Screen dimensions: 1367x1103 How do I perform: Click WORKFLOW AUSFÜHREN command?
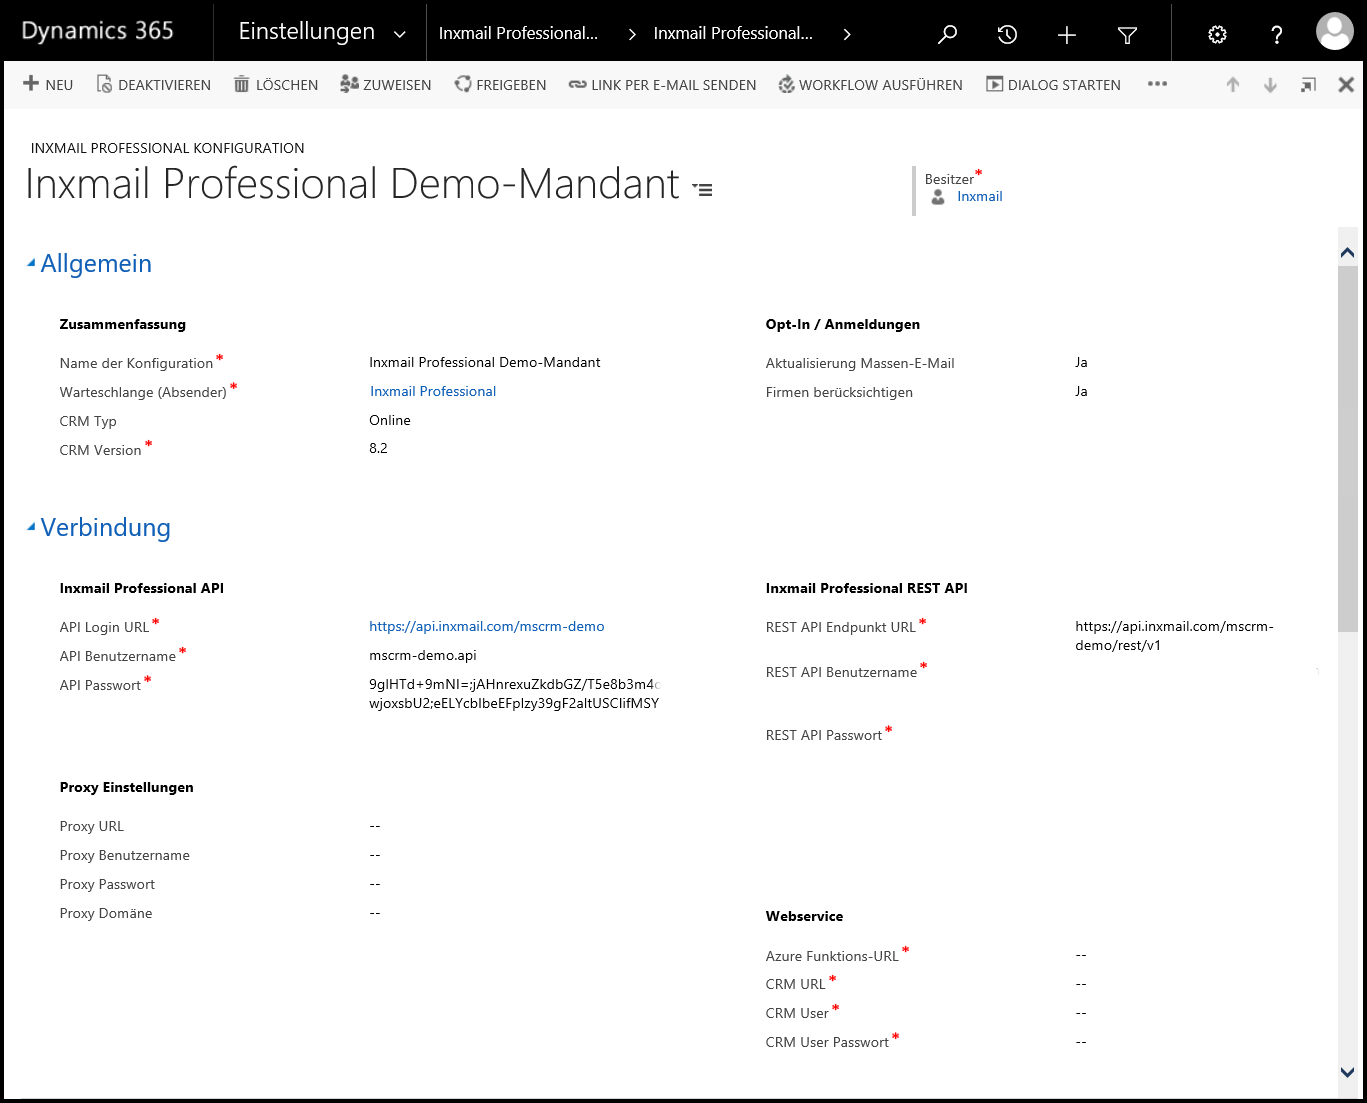pos(870,85)
